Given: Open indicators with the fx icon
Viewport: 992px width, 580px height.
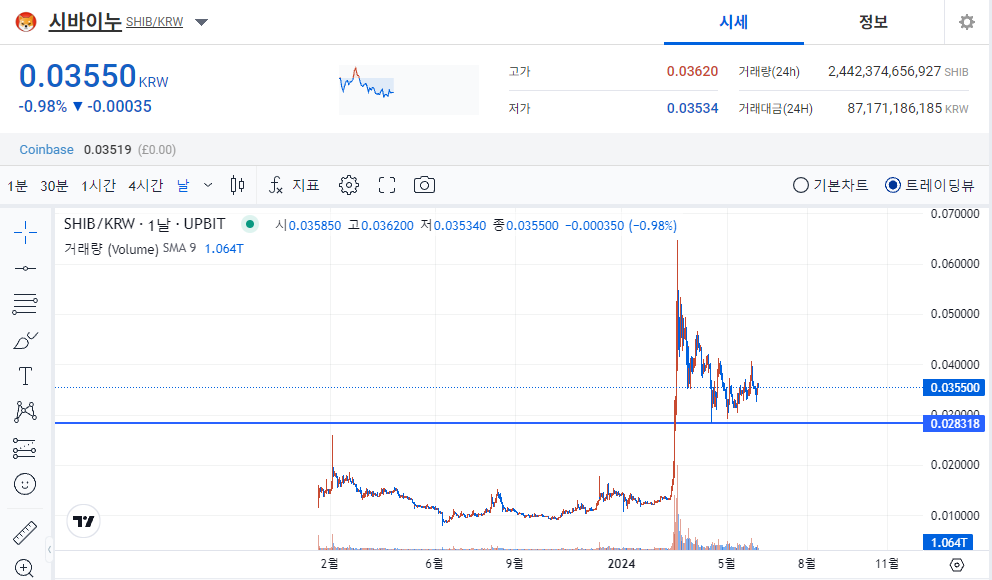Looking at the screenshot, I should (275, 185).
